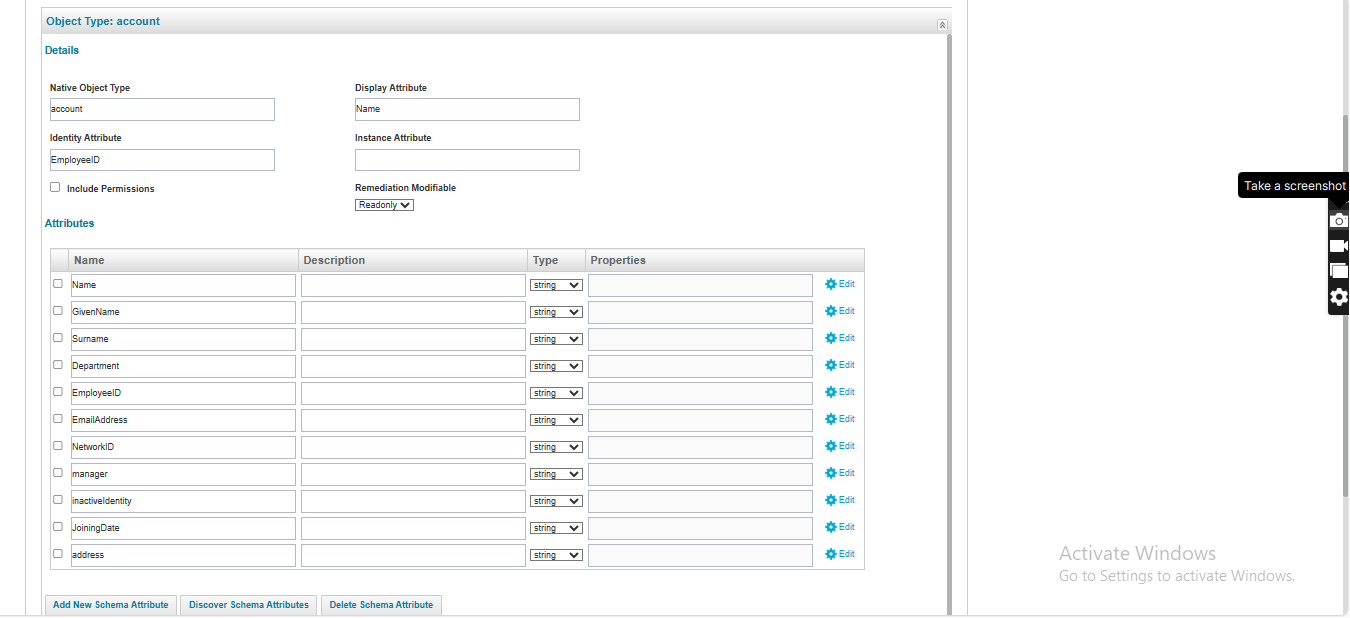Tick the address attribute checkbox

58,554
